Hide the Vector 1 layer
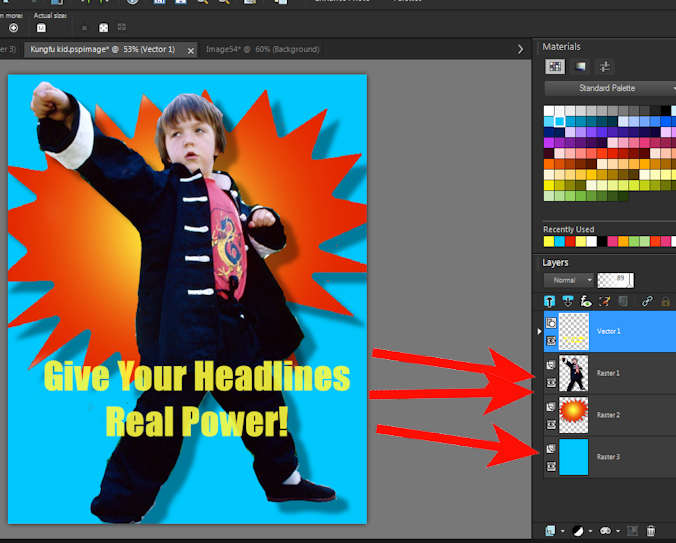This screenshot has width=676, height=543. pyautogui.click(x=551, y=341)
